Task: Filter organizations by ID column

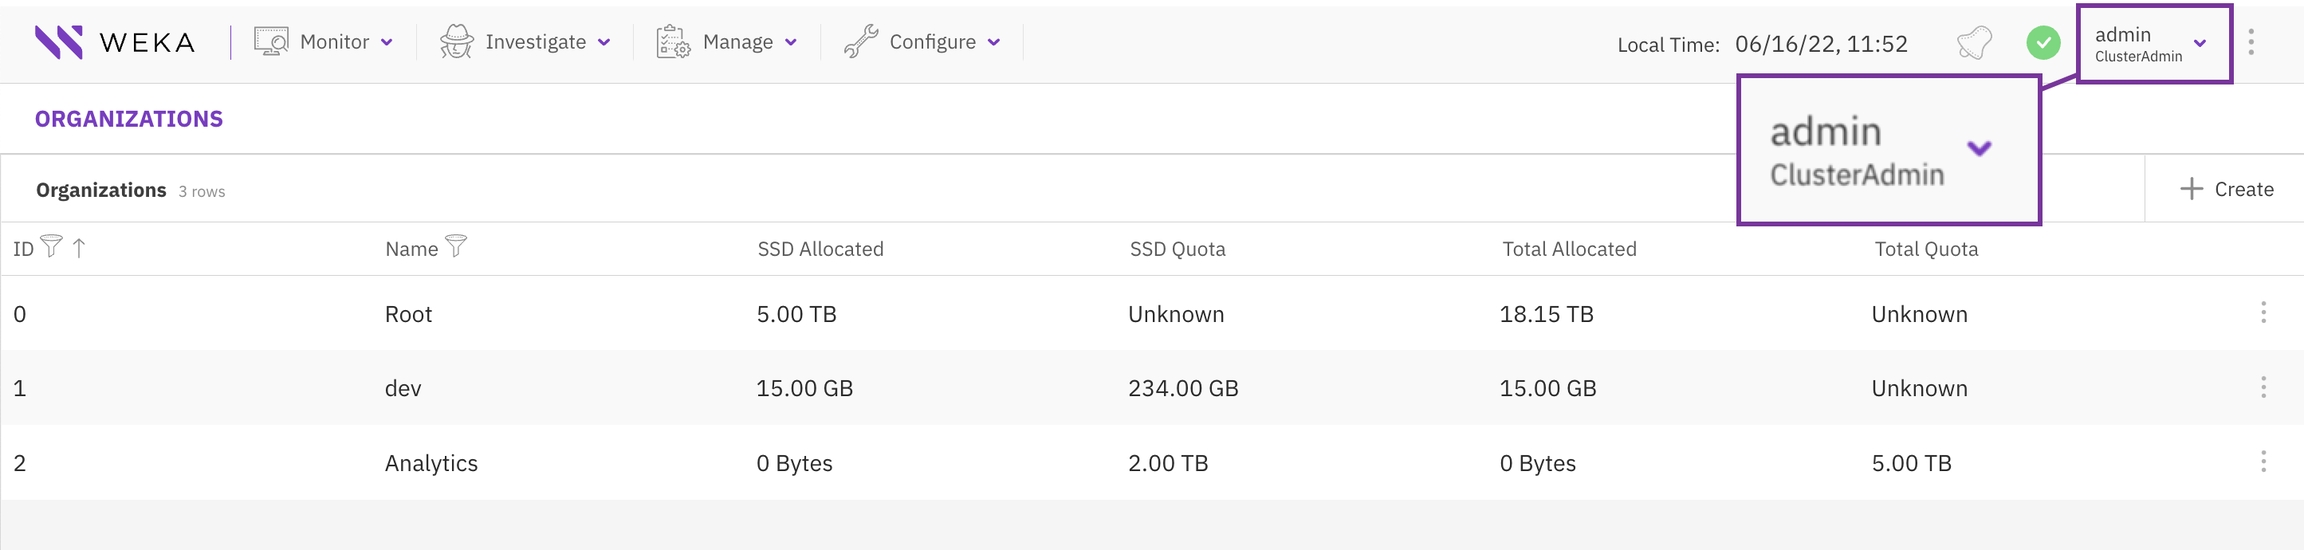Action: pyautogui.click(x=52, y=246)
